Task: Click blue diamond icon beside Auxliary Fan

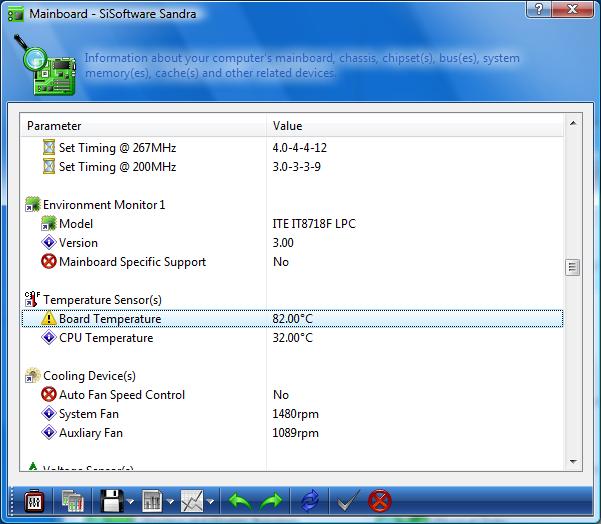Action: (49, 432)
